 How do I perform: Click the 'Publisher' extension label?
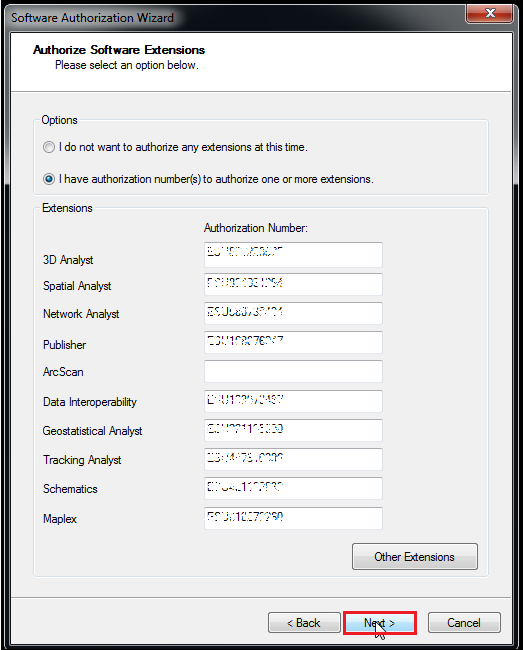(65, 345)
